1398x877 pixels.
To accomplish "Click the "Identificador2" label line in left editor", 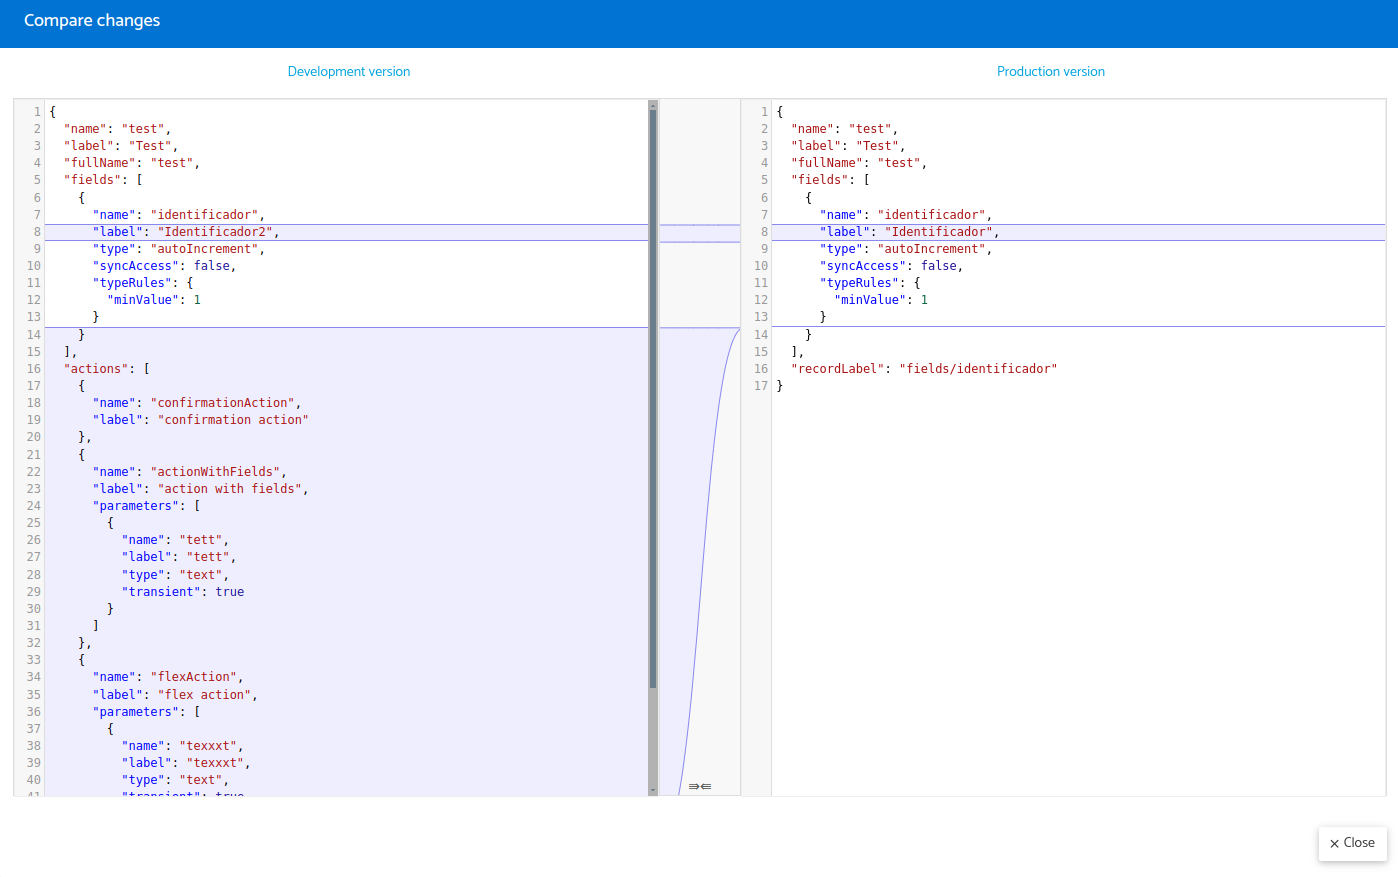I will click(346, 232).
